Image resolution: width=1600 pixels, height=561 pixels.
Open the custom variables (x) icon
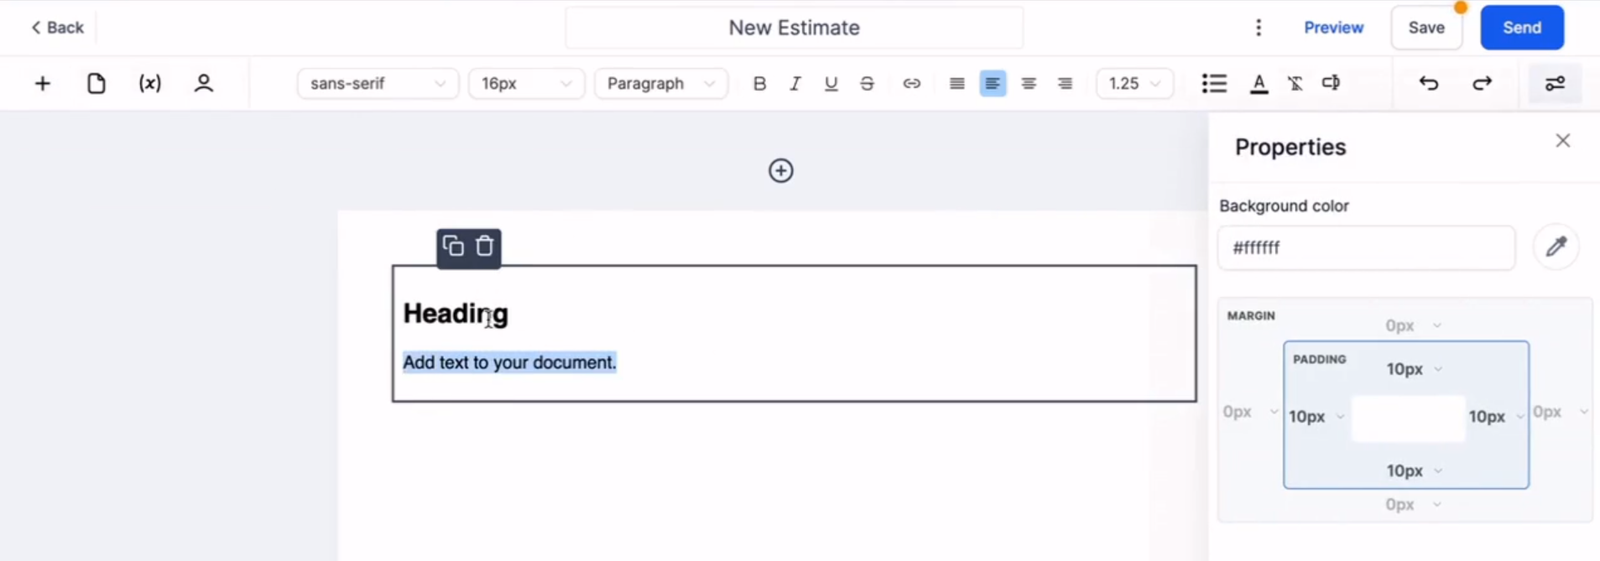150,83
